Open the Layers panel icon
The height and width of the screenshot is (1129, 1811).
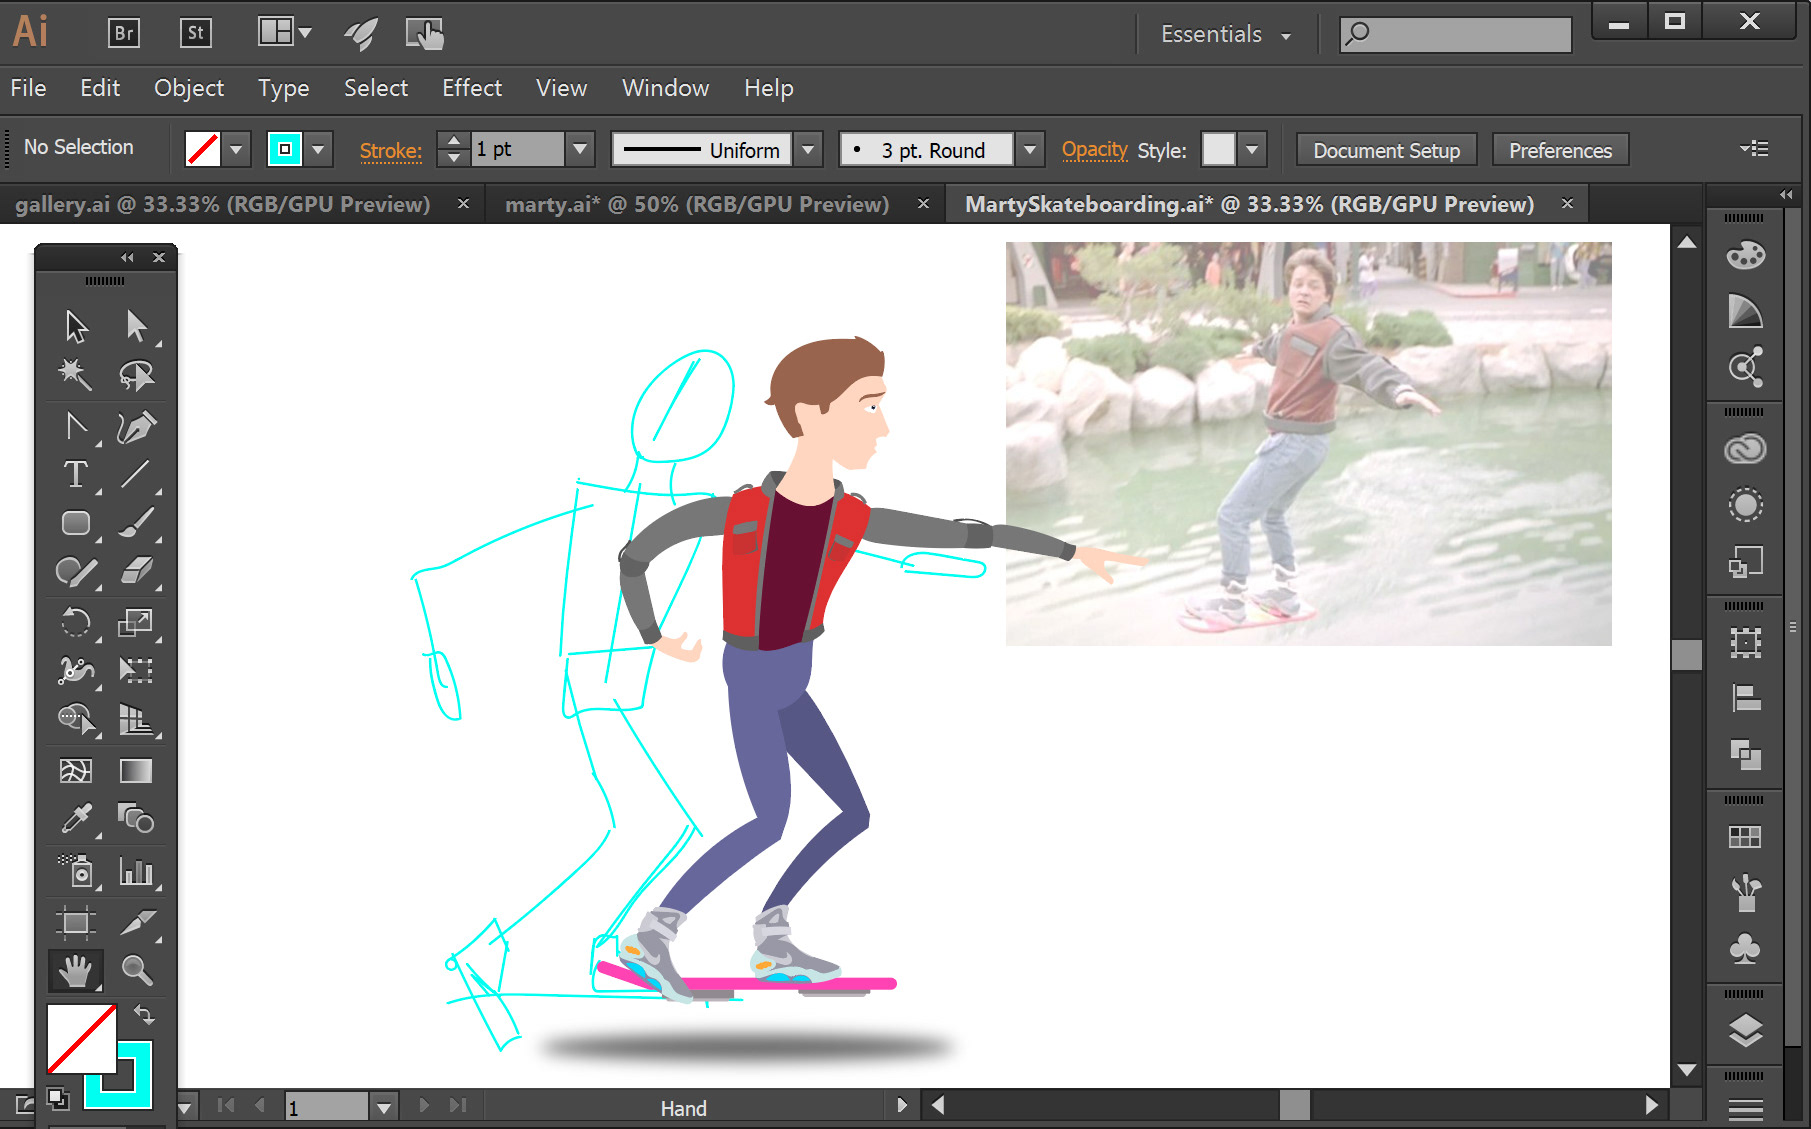pos(1745,1030)
